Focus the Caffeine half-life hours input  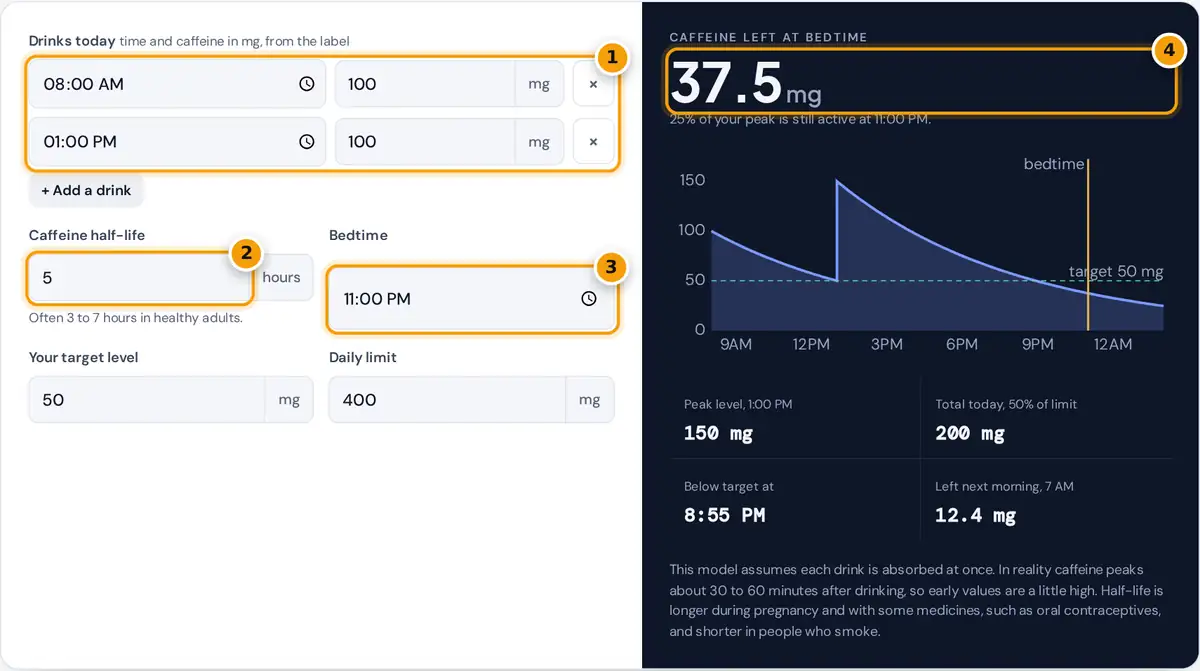pyautogui.click(x=140, y=277)
